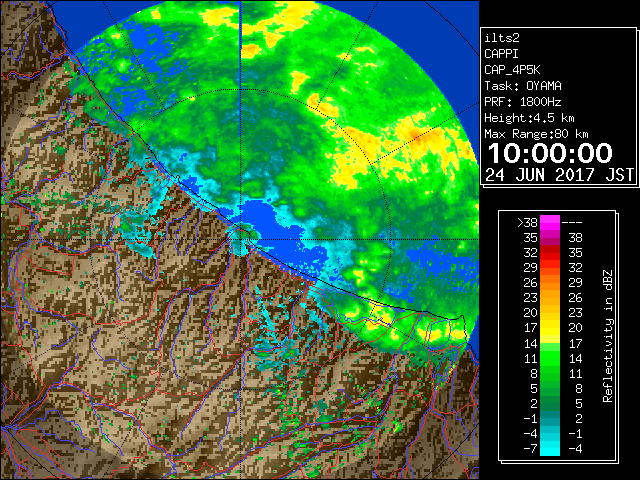640x480 pixels.
Task: Click the '---' legend label
Action: point(572,222)
